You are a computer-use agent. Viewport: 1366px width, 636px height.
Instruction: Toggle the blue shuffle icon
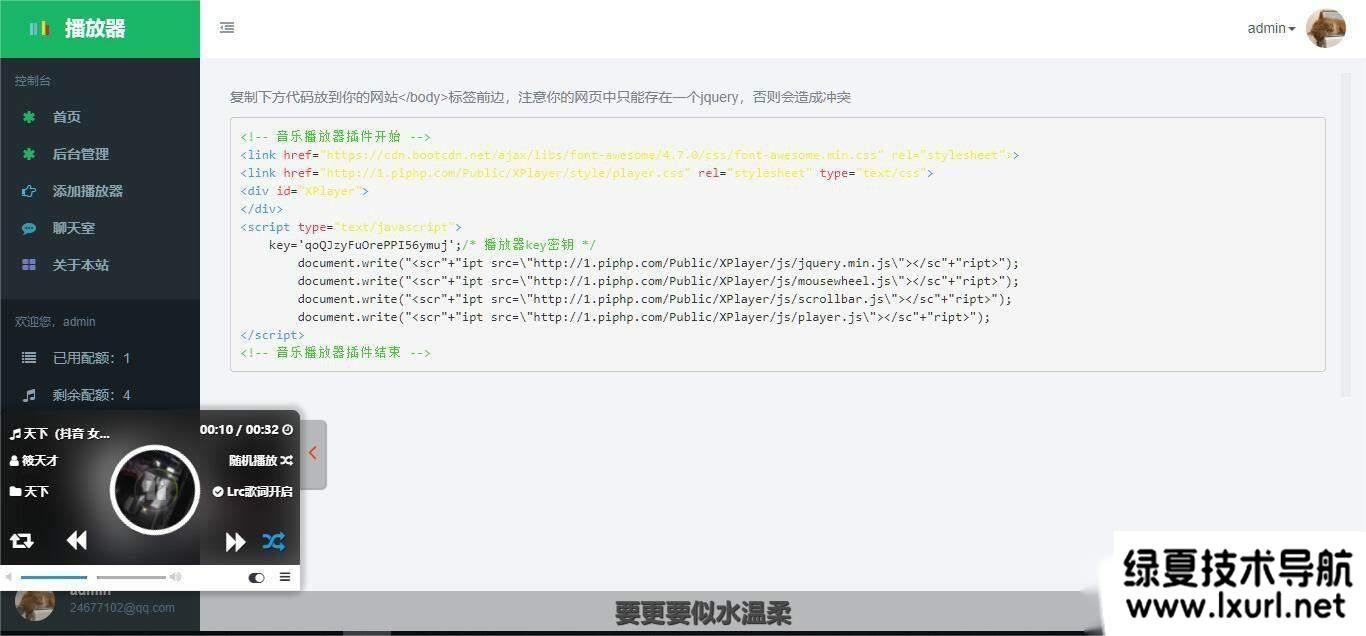274,542
